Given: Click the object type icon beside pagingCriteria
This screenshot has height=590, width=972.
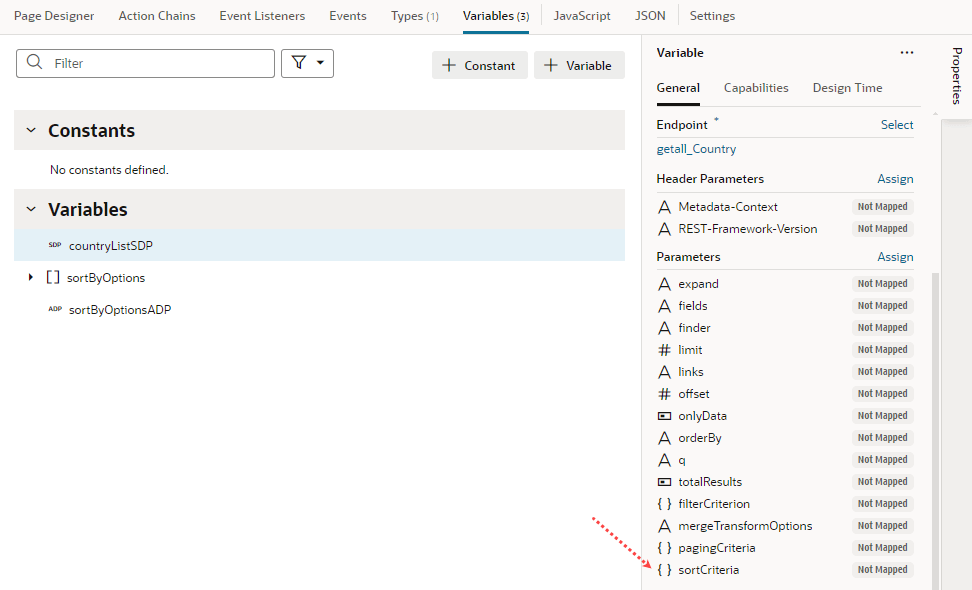Looking at the screenshot, I should (665, 547).
